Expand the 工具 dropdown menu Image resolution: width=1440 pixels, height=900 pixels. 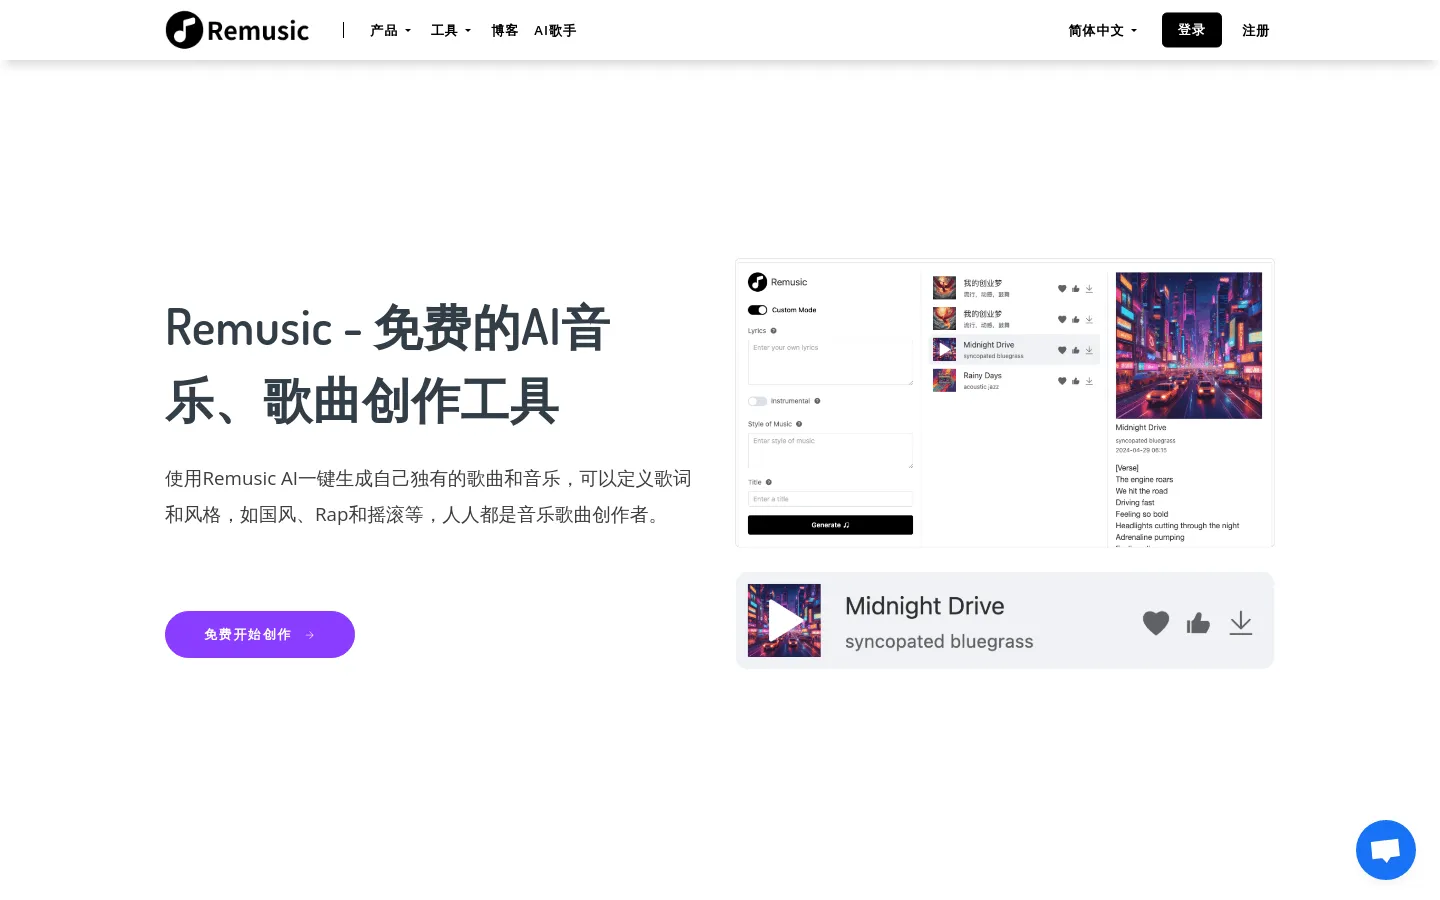click(450, 31)
